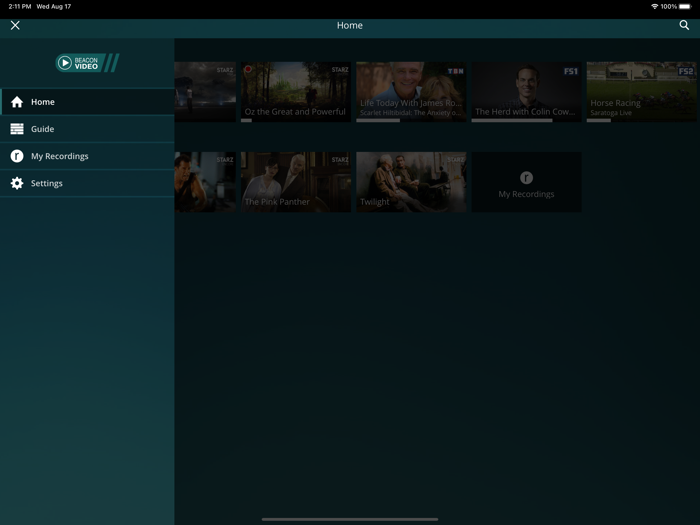Click the 2:11 PM clock in status bar
This screenshot has width=700, height=525.
pos(20,6)
